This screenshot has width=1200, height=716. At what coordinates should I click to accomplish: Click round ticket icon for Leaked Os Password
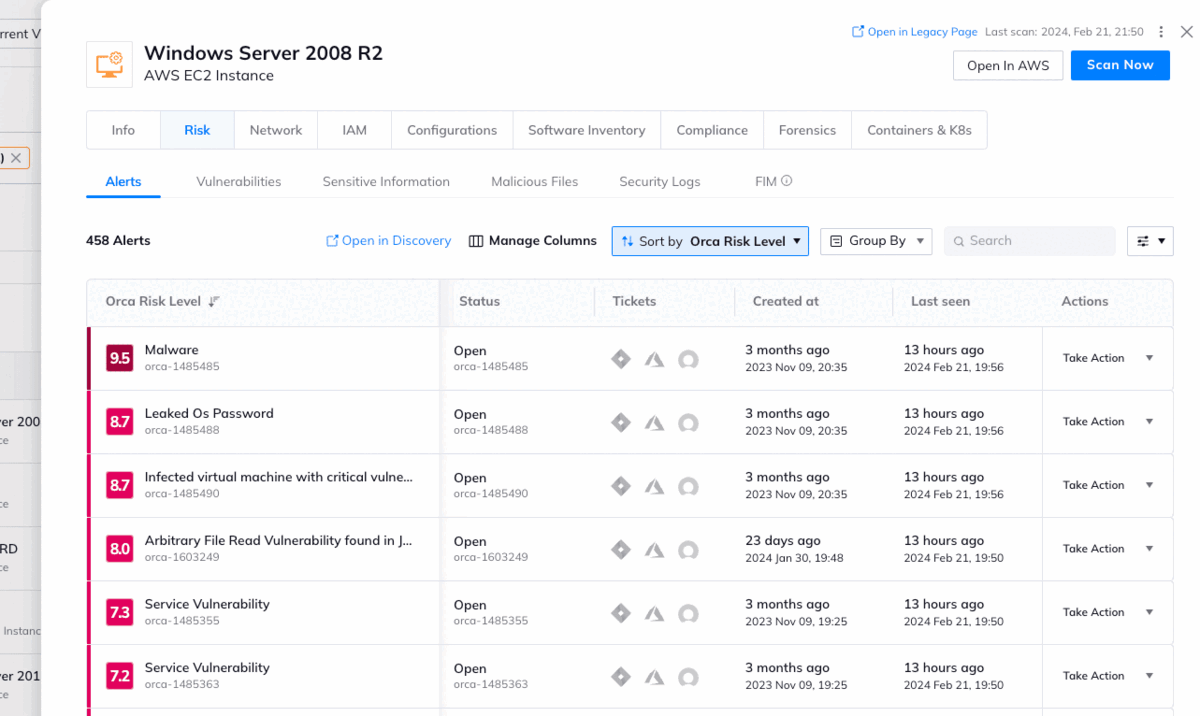688,424
